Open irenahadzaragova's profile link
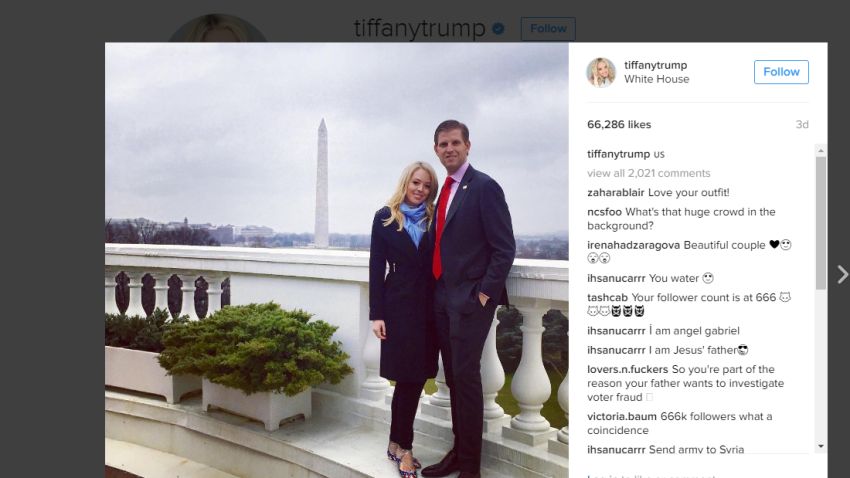The height and width of the screenshot is (478, 850). click(x=634, y=245)
